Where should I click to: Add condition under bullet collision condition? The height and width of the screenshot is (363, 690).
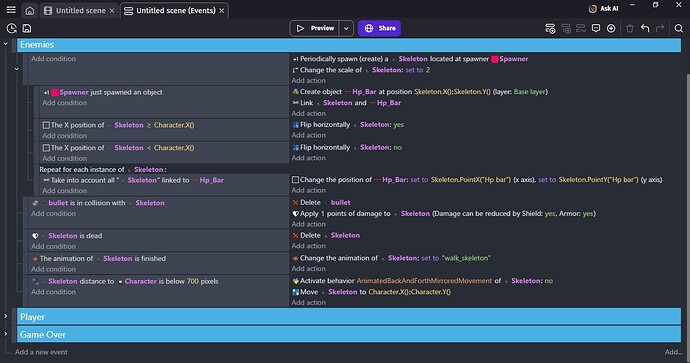pos(53,213)
